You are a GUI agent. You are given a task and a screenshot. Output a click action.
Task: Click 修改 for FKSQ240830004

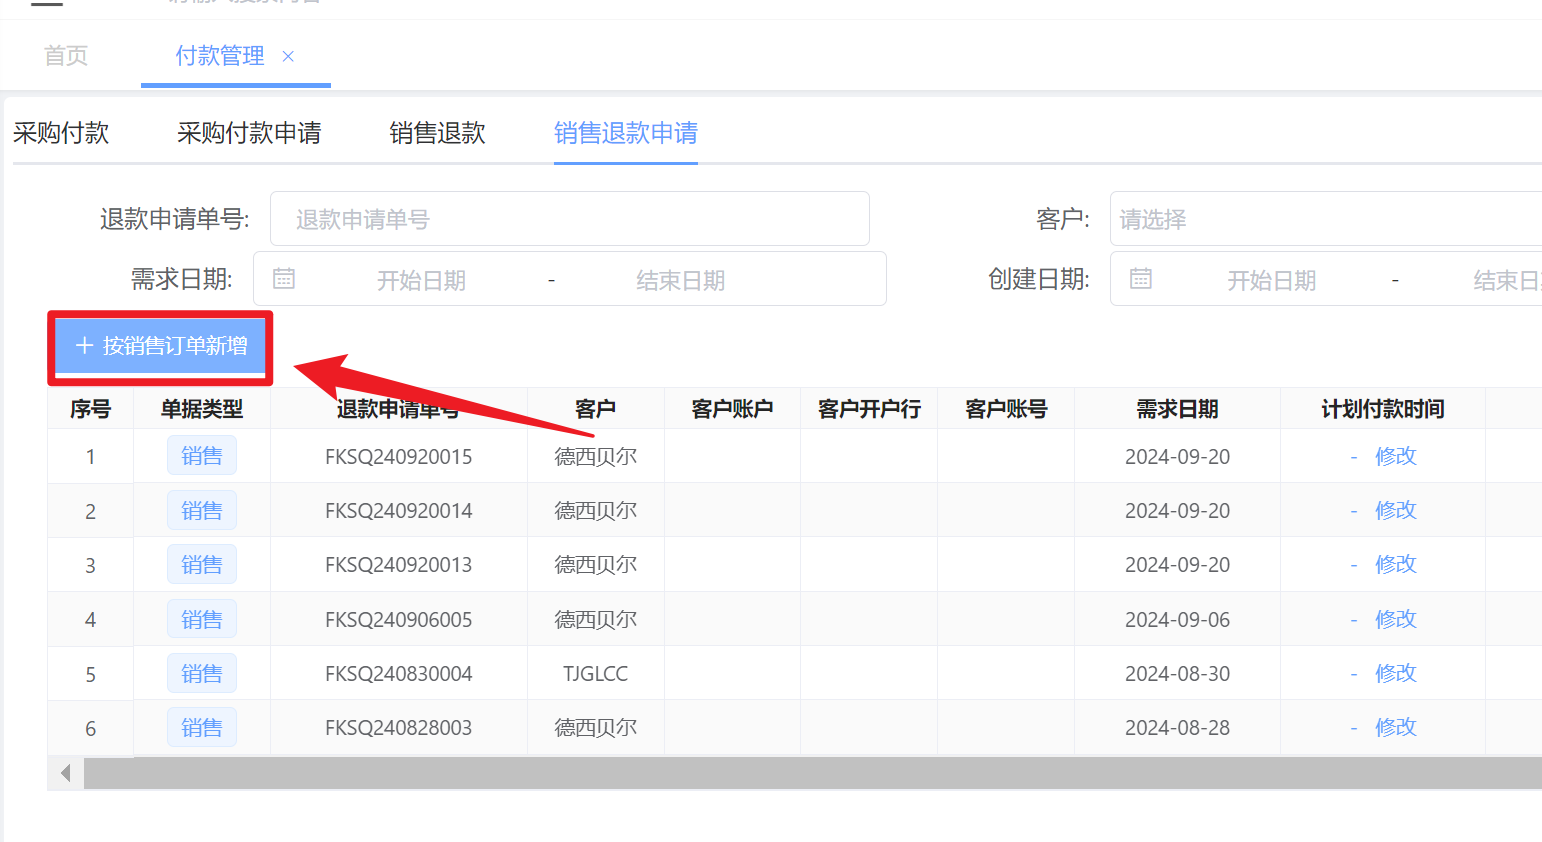[x=1395, y=673]
